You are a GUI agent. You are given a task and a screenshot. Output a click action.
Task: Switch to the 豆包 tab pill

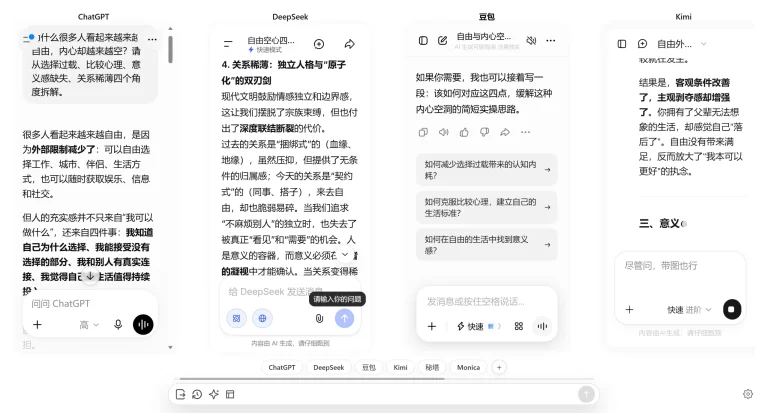(x=369, y=367)
